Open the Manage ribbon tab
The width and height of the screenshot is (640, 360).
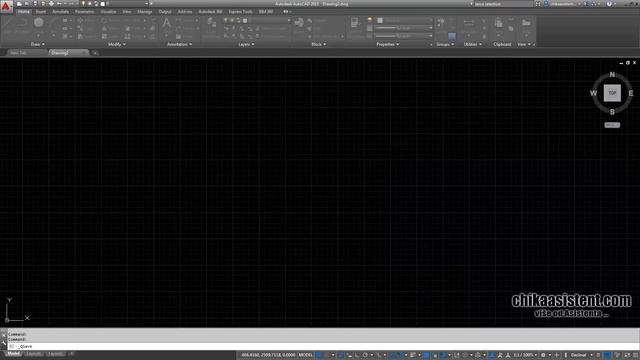tap(144, 12)
